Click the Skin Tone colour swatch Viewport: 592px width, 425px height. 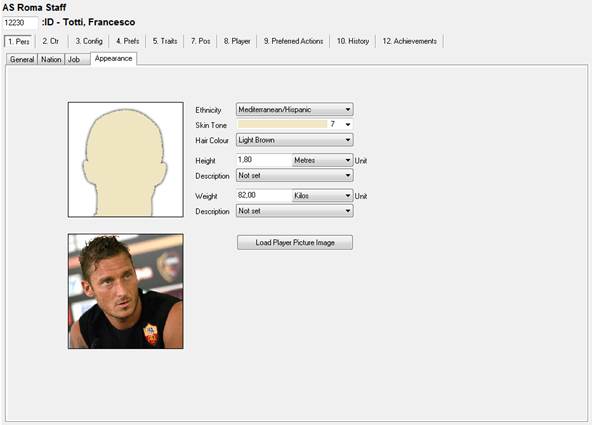[x=282, y=124]
